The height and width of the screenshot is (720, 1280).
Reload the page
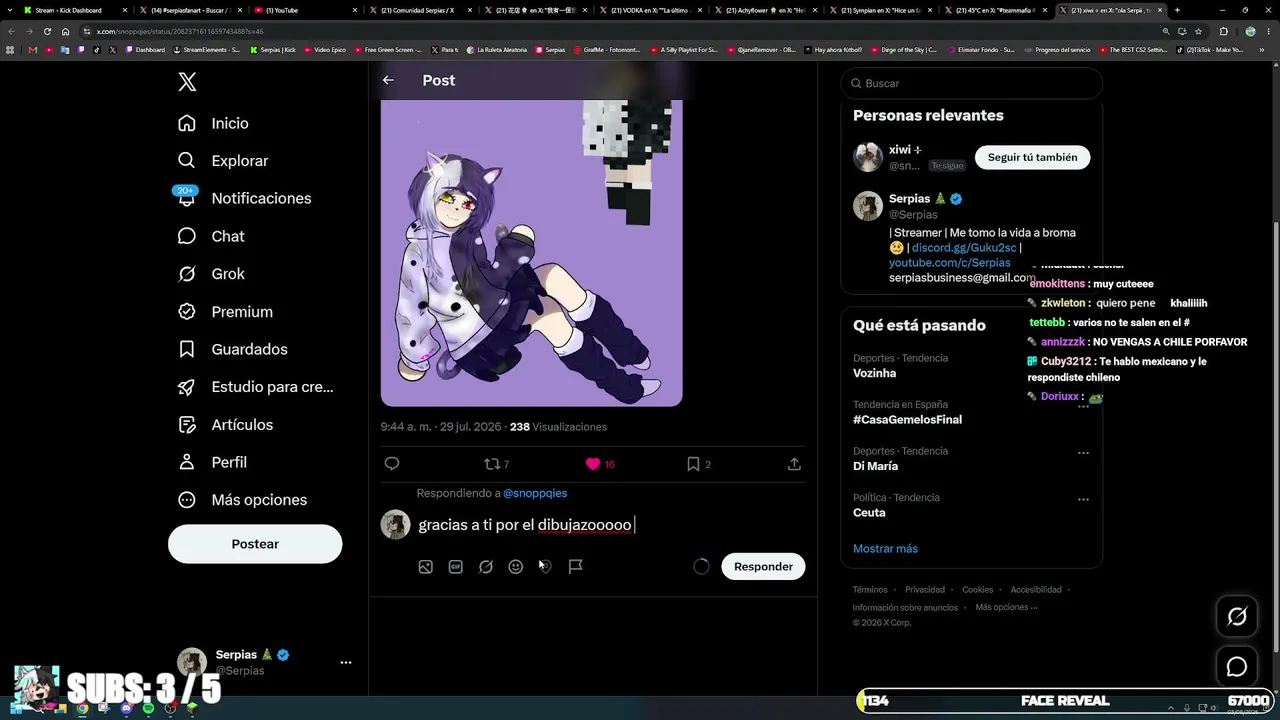pos(47,31)
